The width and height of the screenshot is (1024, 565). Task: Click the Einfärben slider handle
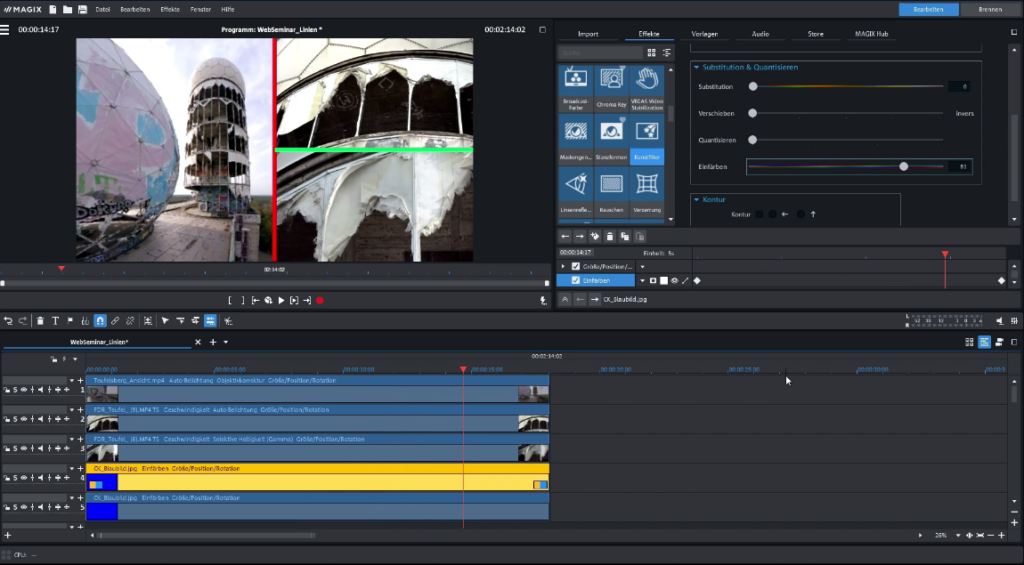tap(903, 167)
